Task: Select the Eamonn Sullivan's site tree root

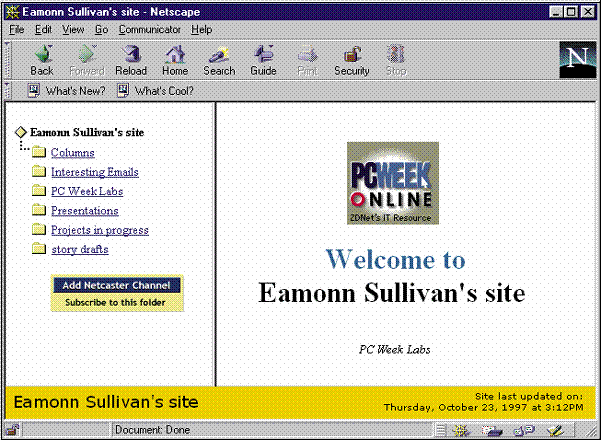Action: point(87,132)
